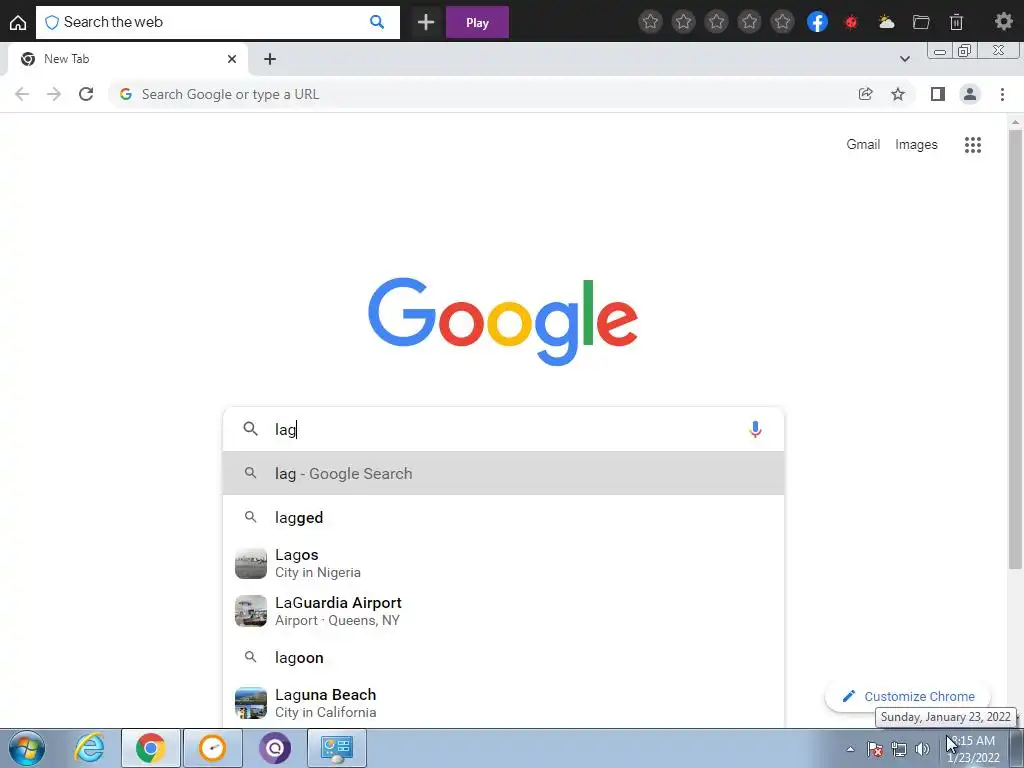The image size is (1024, 768).
Task: Open the Windows Start button
Action: tap(27, 748)
